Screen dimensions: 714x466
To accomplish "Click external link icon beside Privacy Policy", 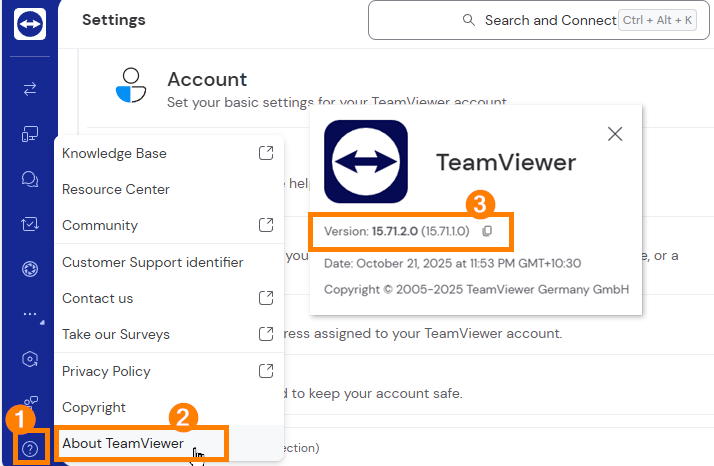I will coord(266,371).
